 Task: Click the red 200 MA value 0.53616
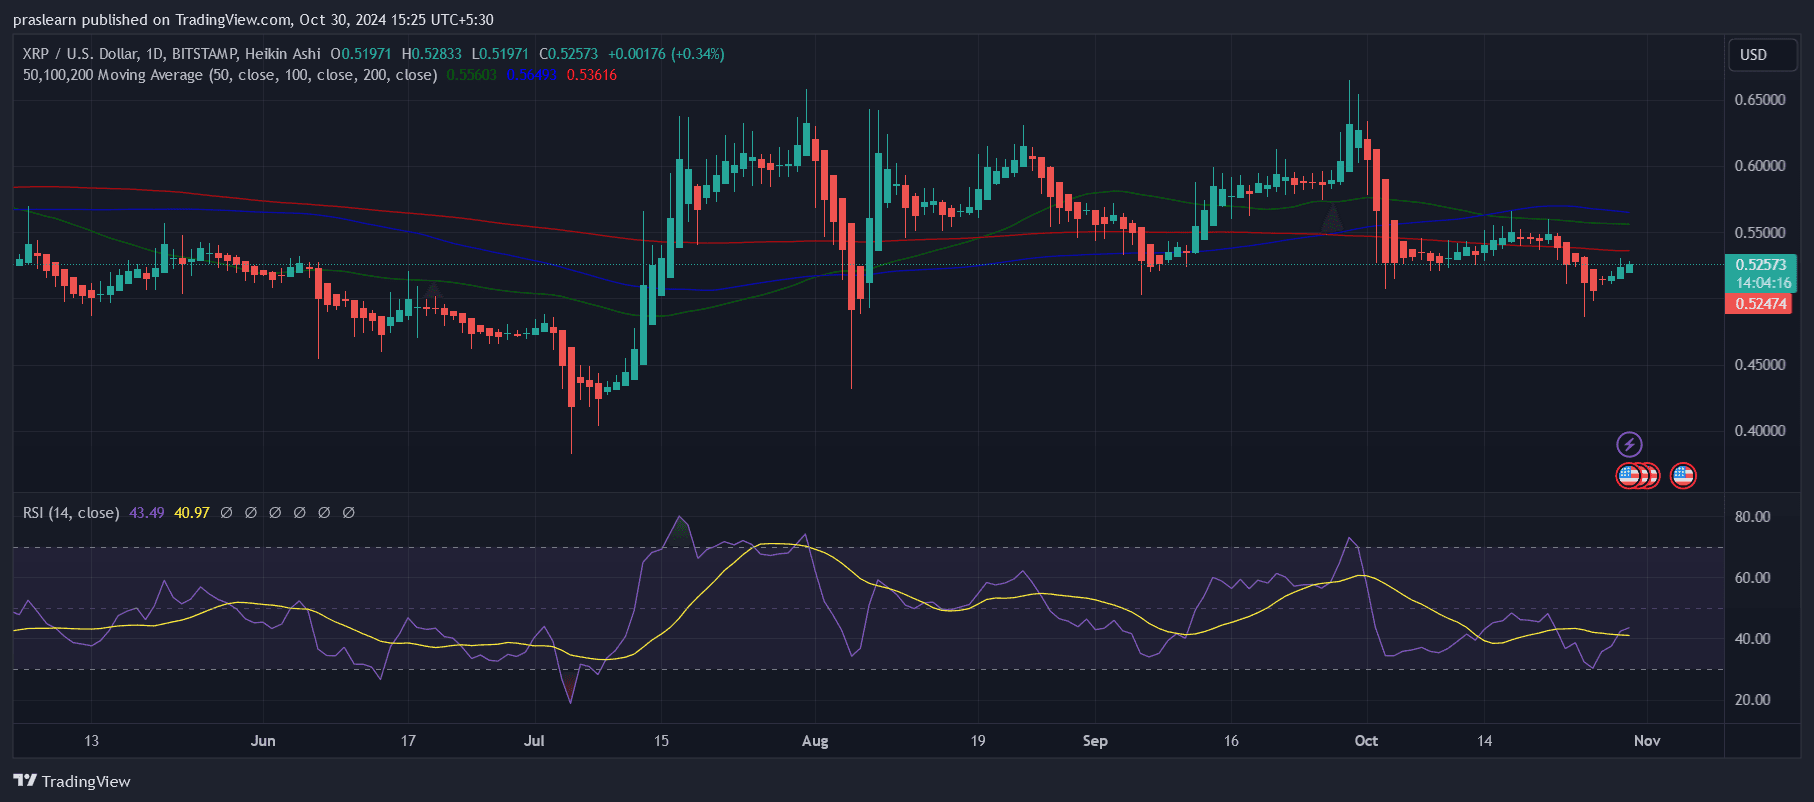click(592, 75)
